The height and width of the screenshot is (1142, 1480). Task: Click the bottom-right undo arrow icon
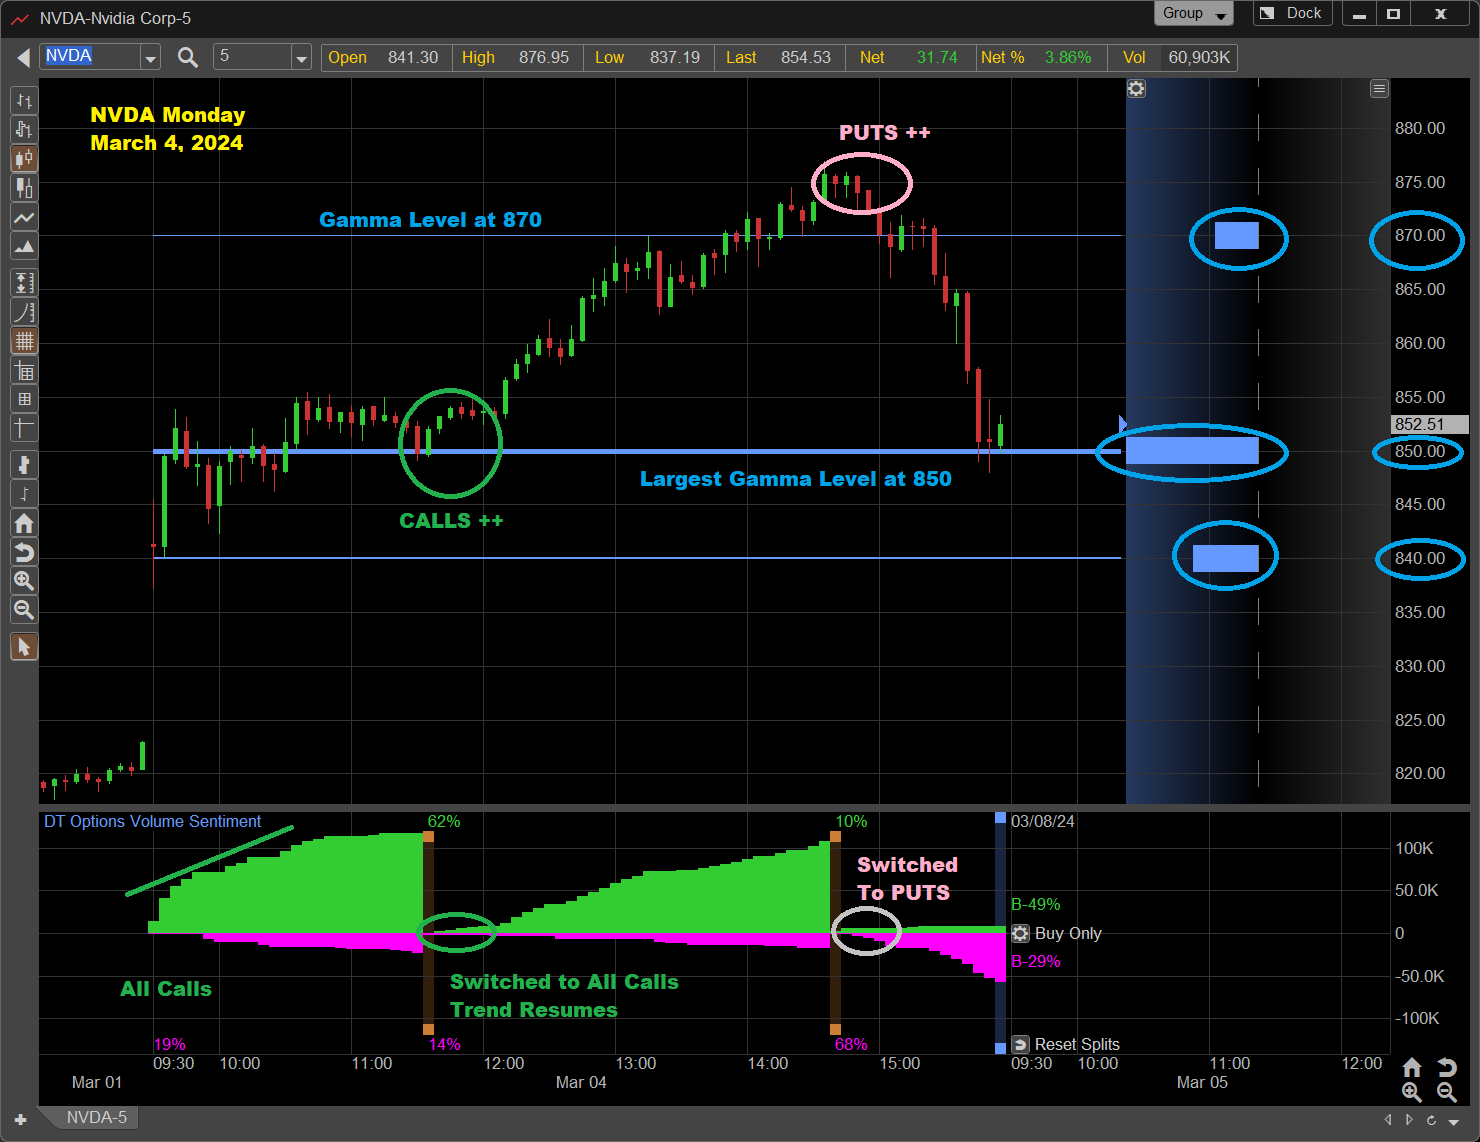coord(1447,1067)
